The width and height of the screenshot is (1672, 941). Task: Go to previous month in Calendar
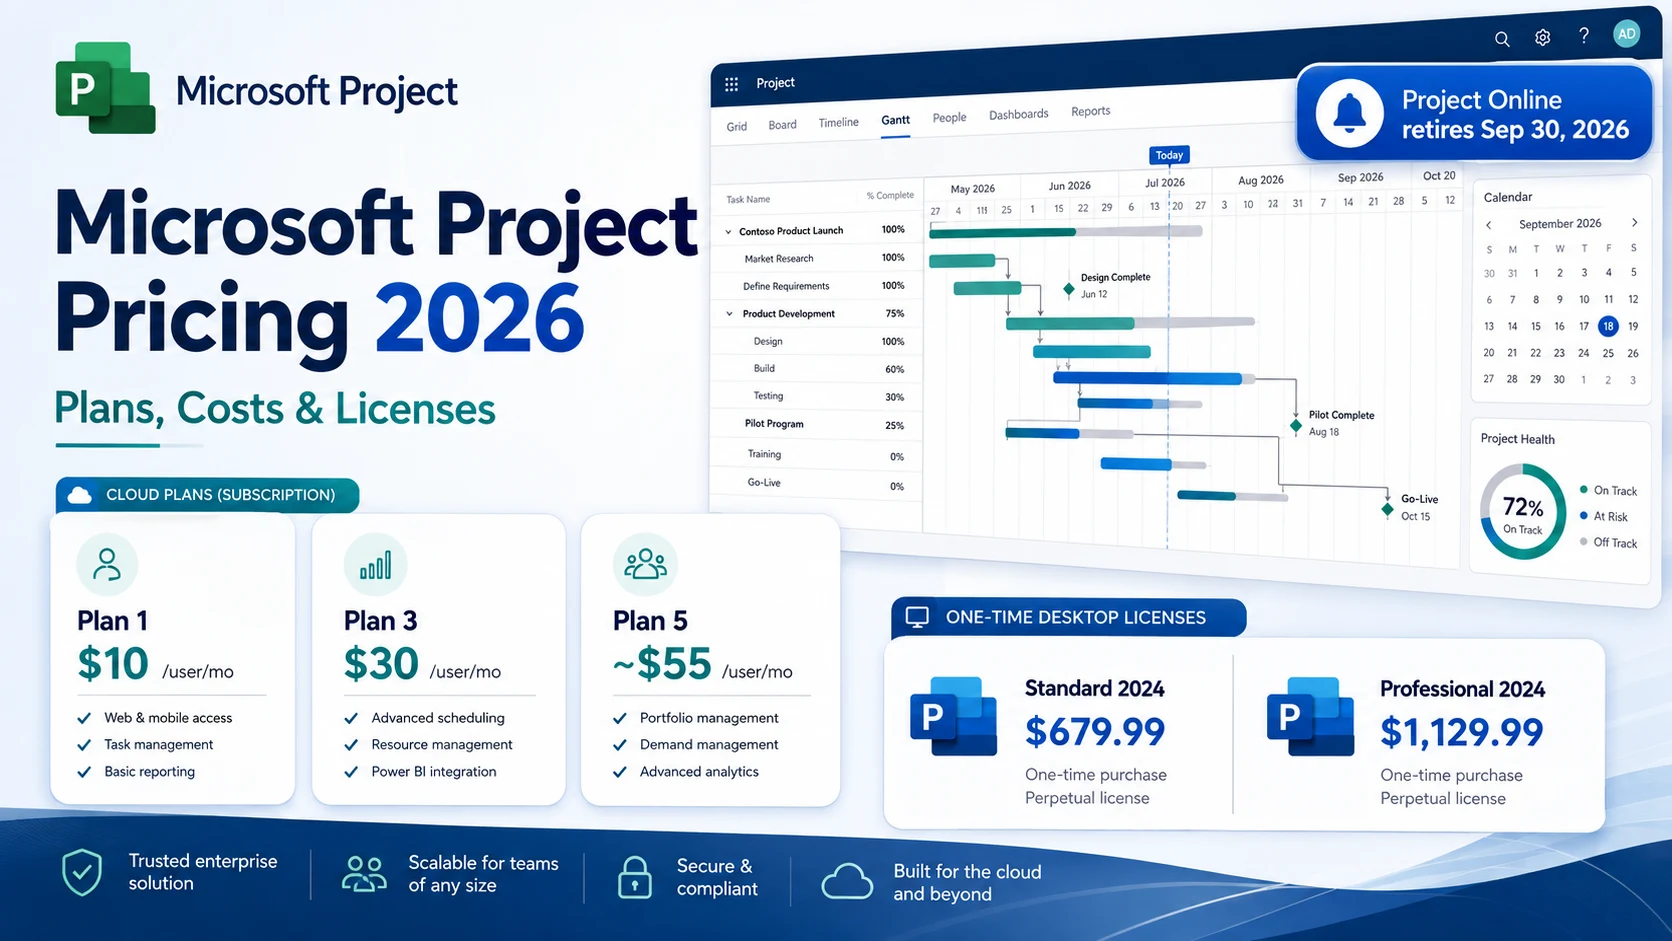[1488, 225]
